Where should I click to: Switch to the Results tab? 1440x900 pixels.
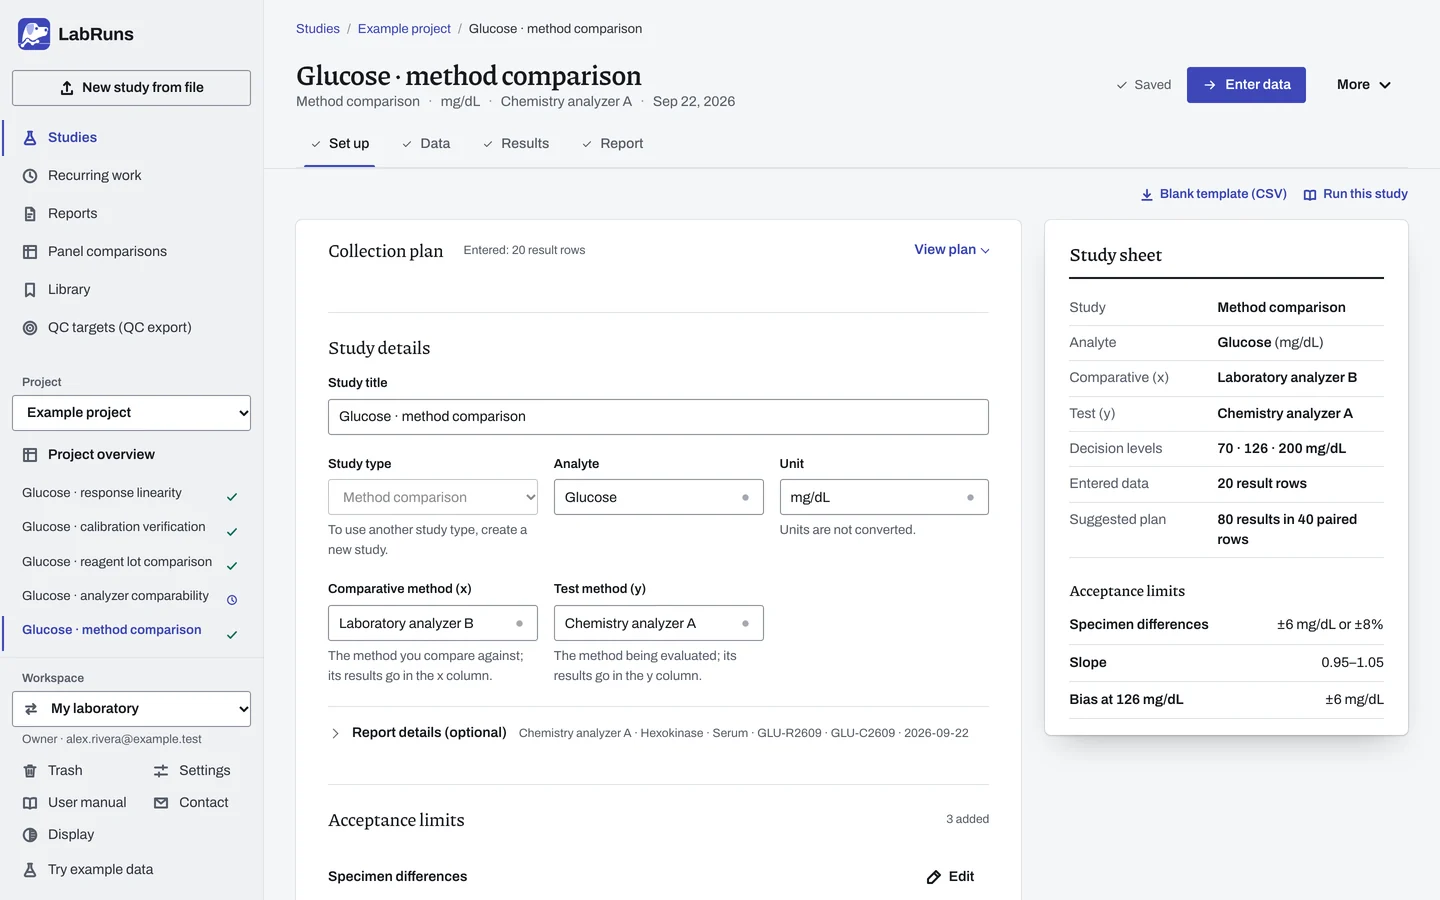pyautogui.click(x=516, y=143)
